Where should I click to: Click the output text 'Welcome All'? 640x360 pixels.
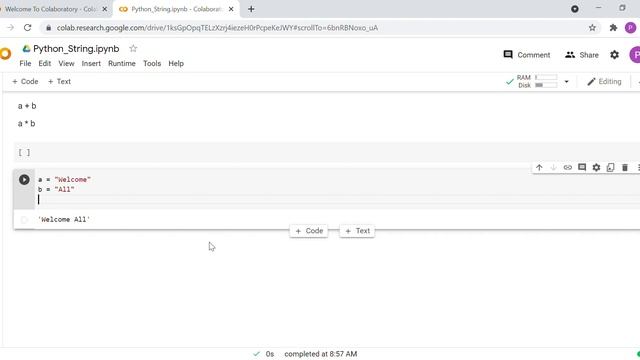[x=64, y=220]
